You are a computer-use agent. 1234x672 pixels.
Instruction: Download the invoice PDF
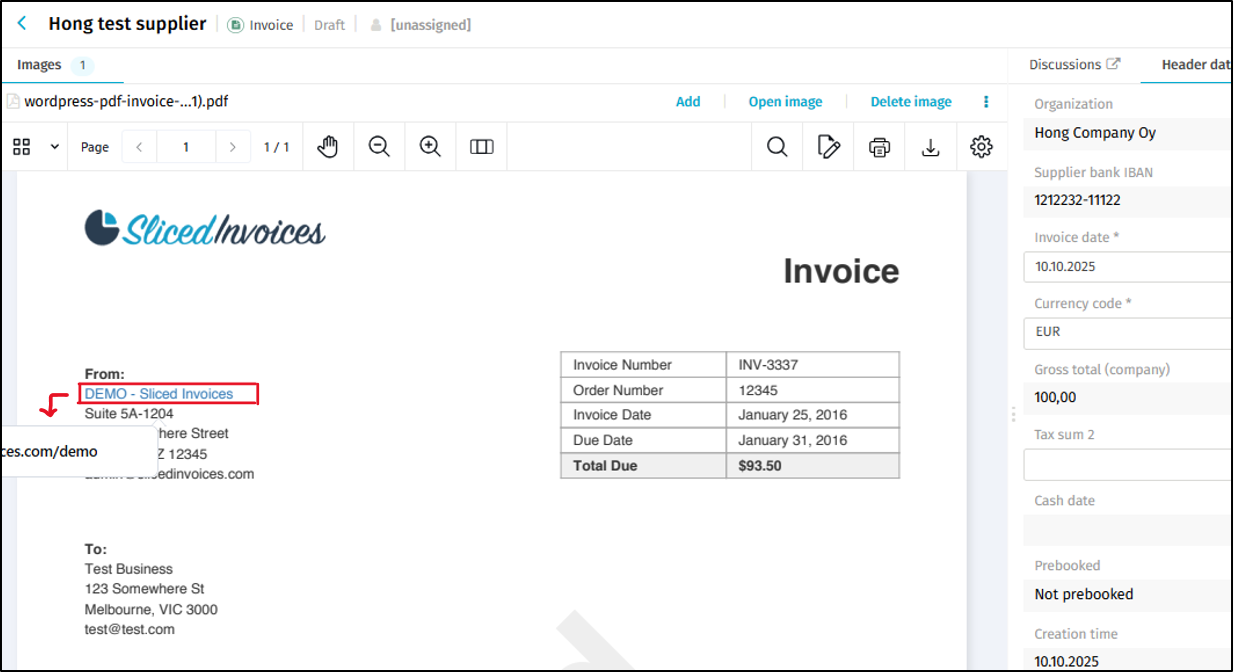(x=930, y=147)
